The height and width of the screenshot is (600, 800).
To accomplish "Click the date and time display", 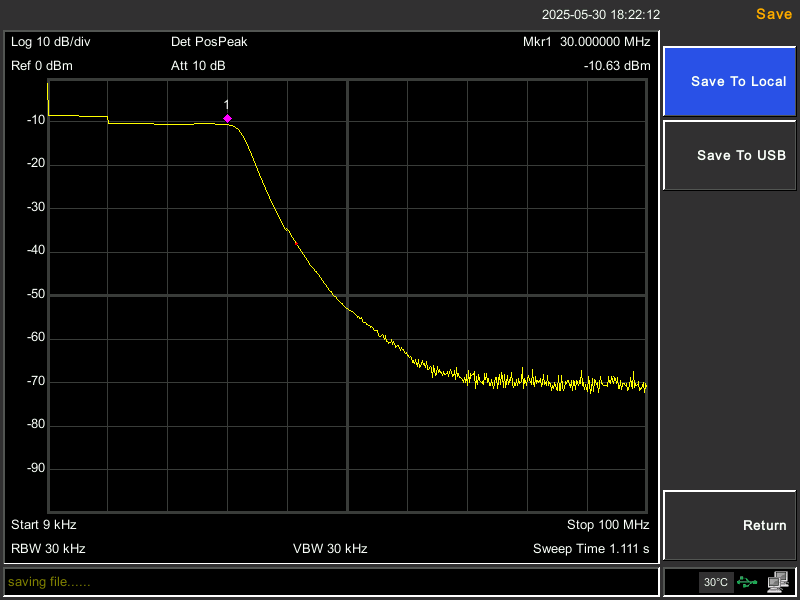I will [601, 15].
